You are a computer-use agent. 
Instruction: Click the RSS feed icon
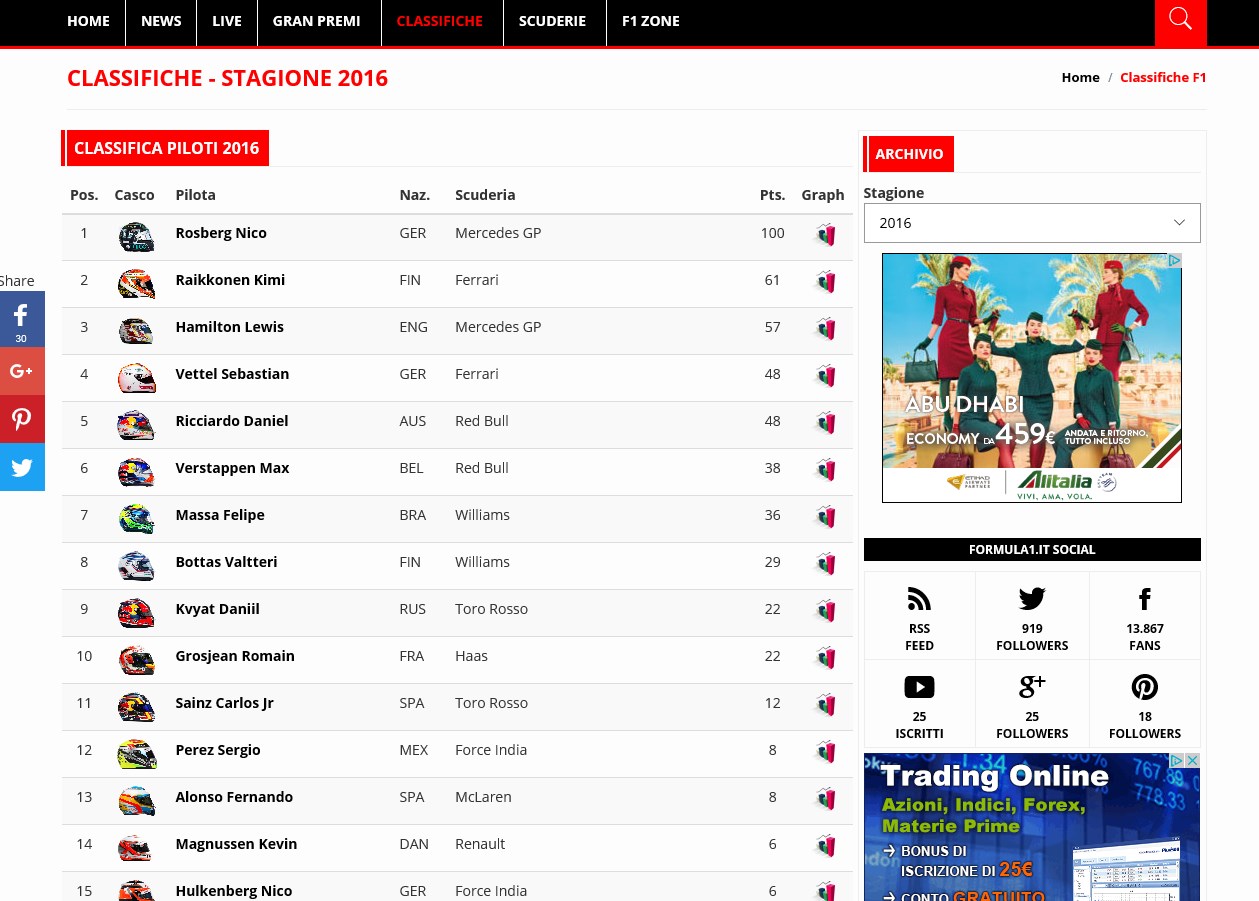point(919,599)
